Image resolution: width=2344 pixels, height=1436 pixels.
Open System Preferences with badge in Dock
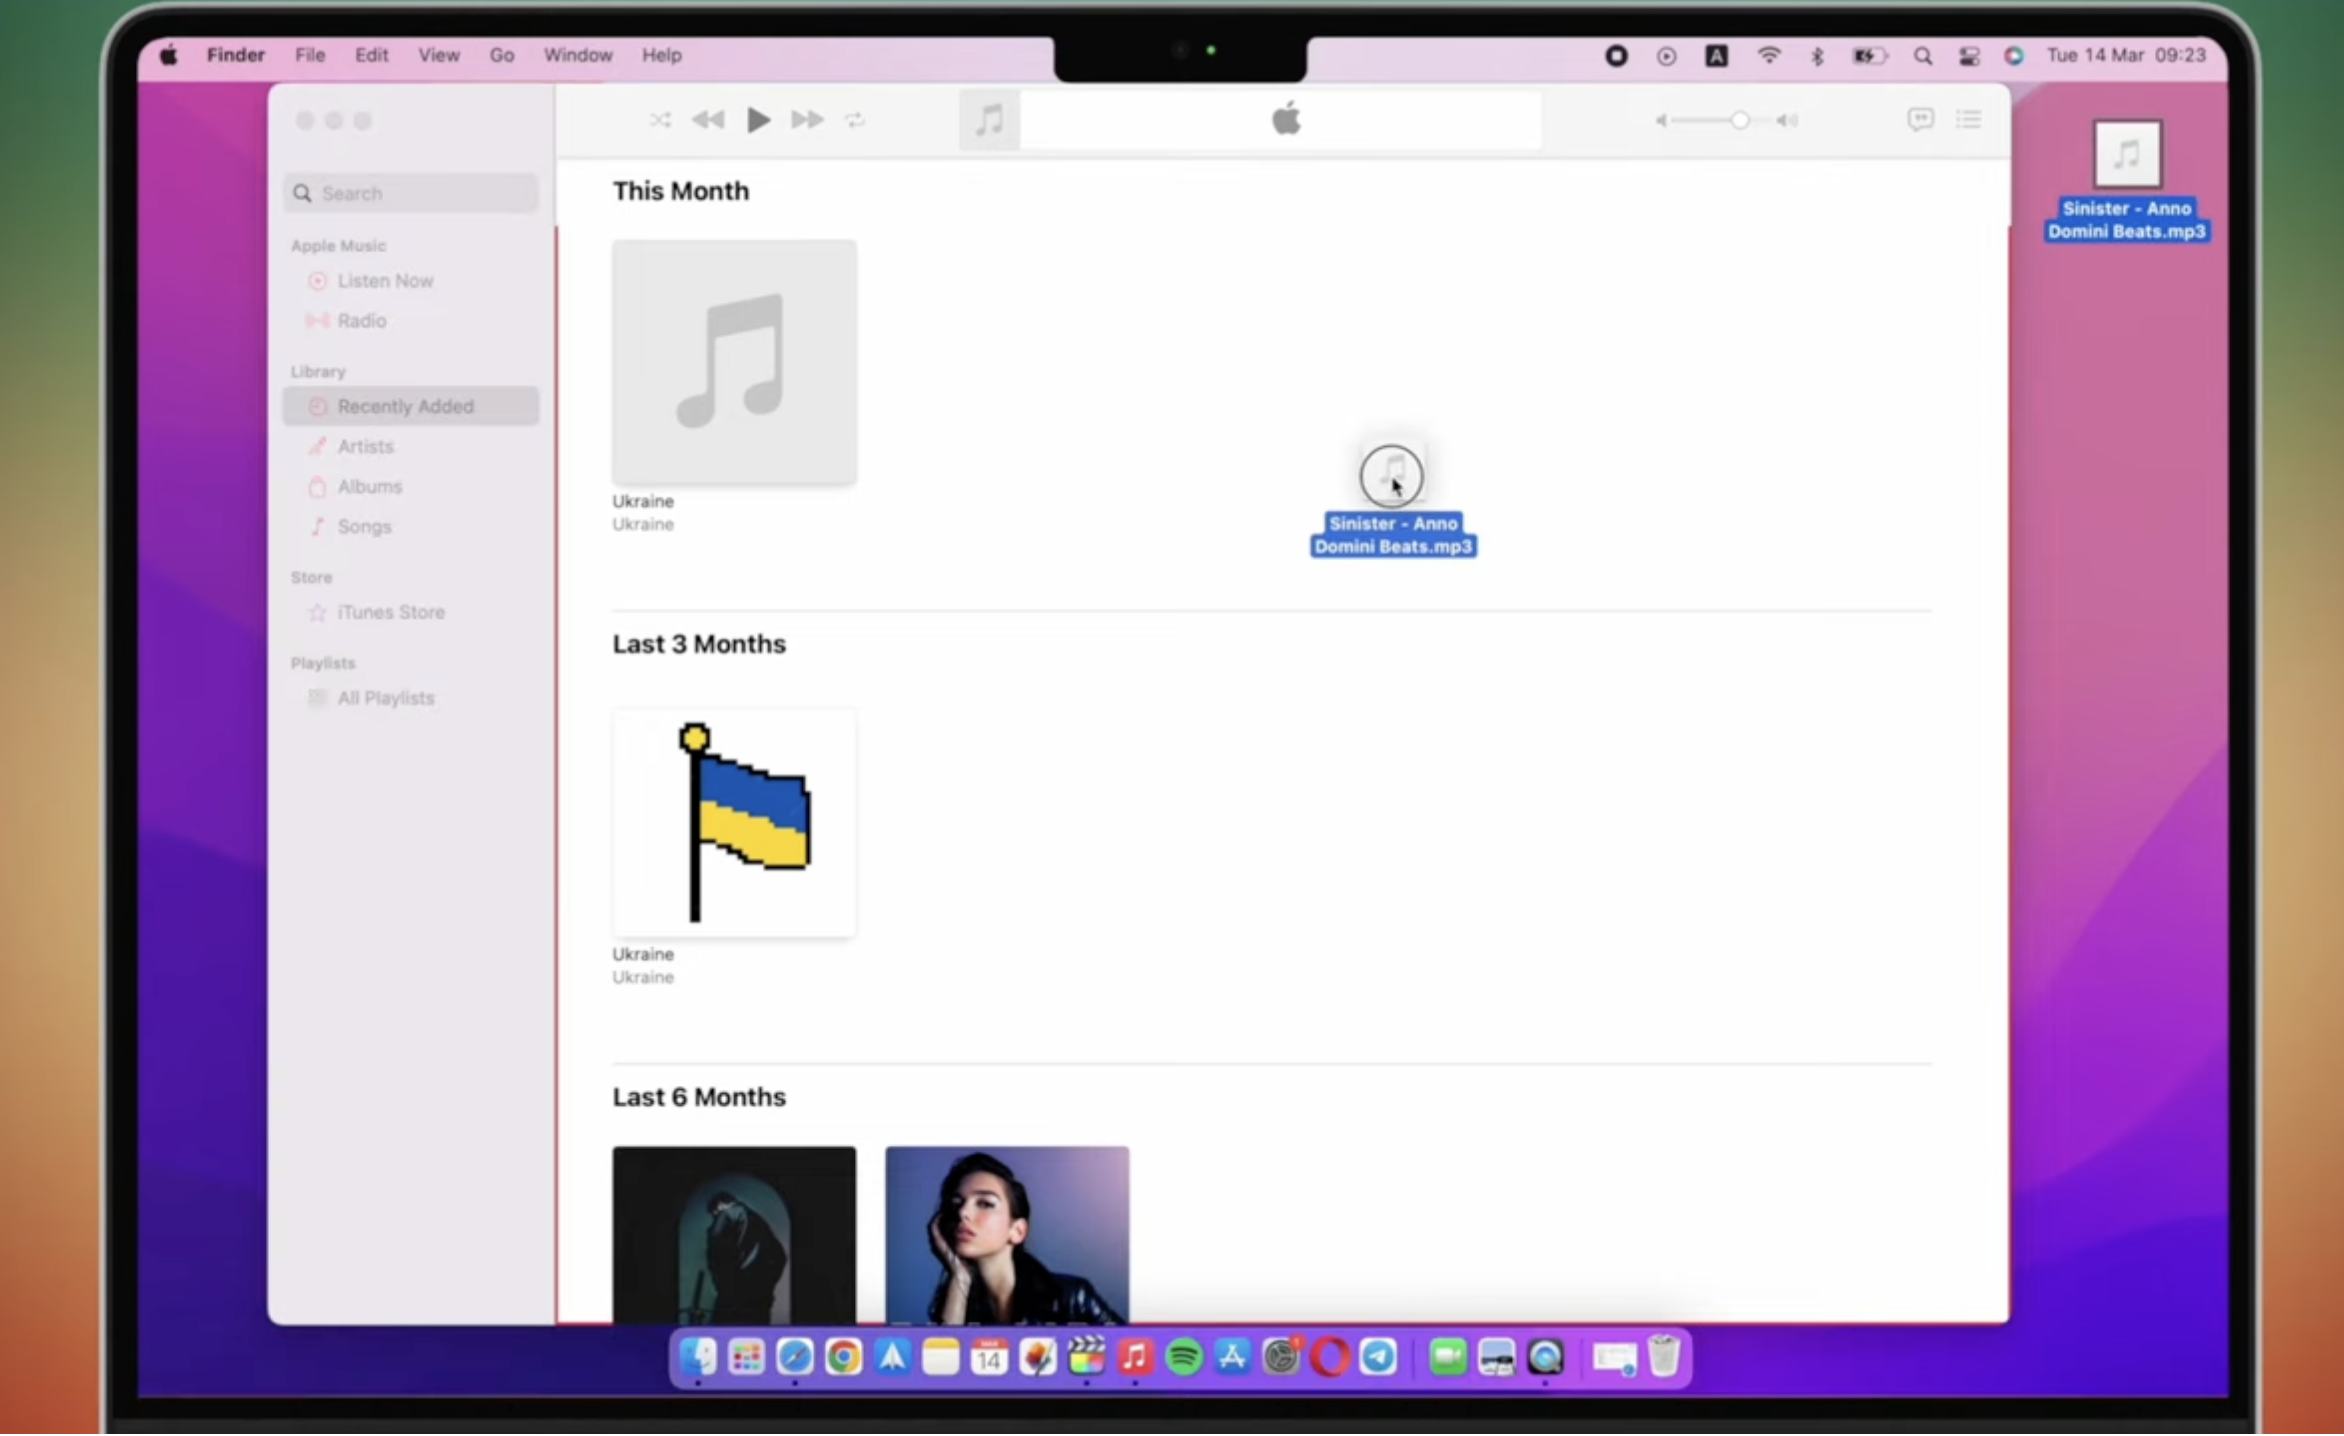click(x=1281, y=1357)
